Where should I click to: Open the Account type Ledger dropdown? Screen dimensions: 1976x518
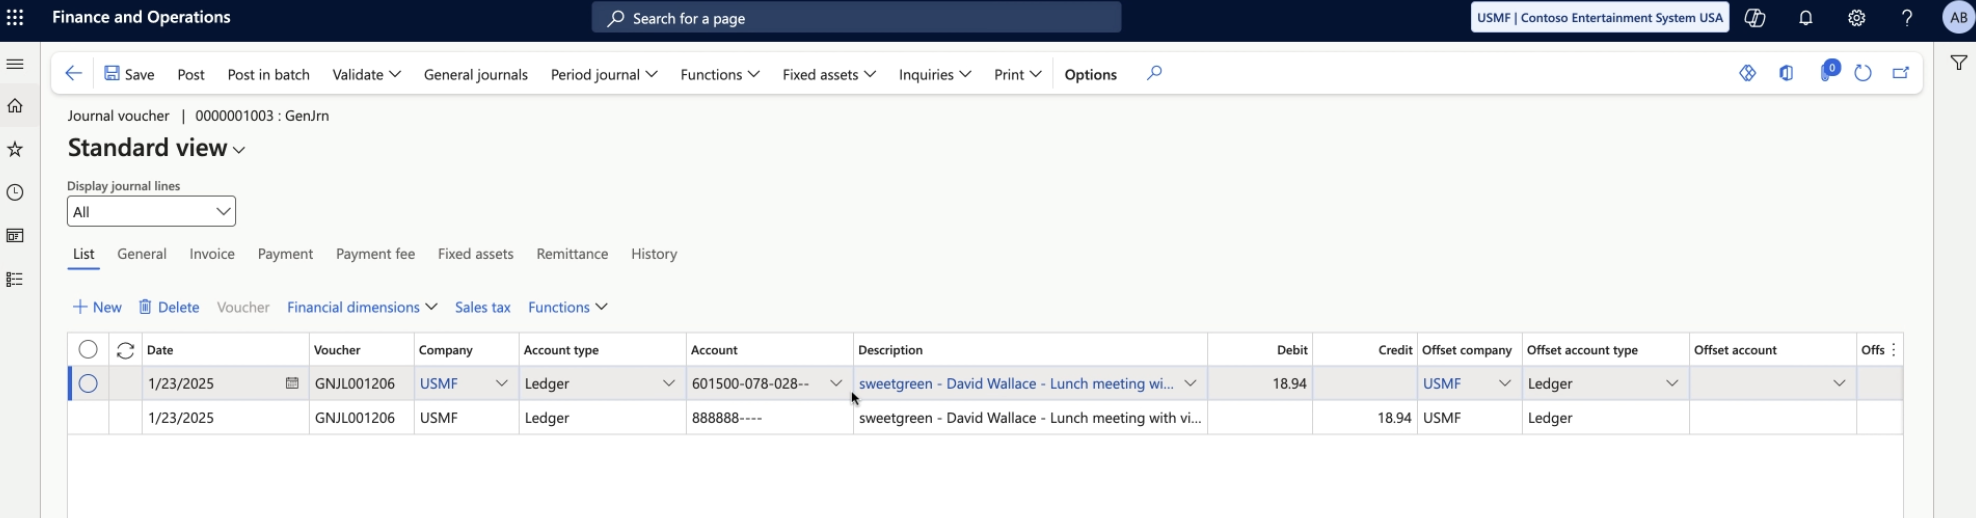[x=668, y=383]
